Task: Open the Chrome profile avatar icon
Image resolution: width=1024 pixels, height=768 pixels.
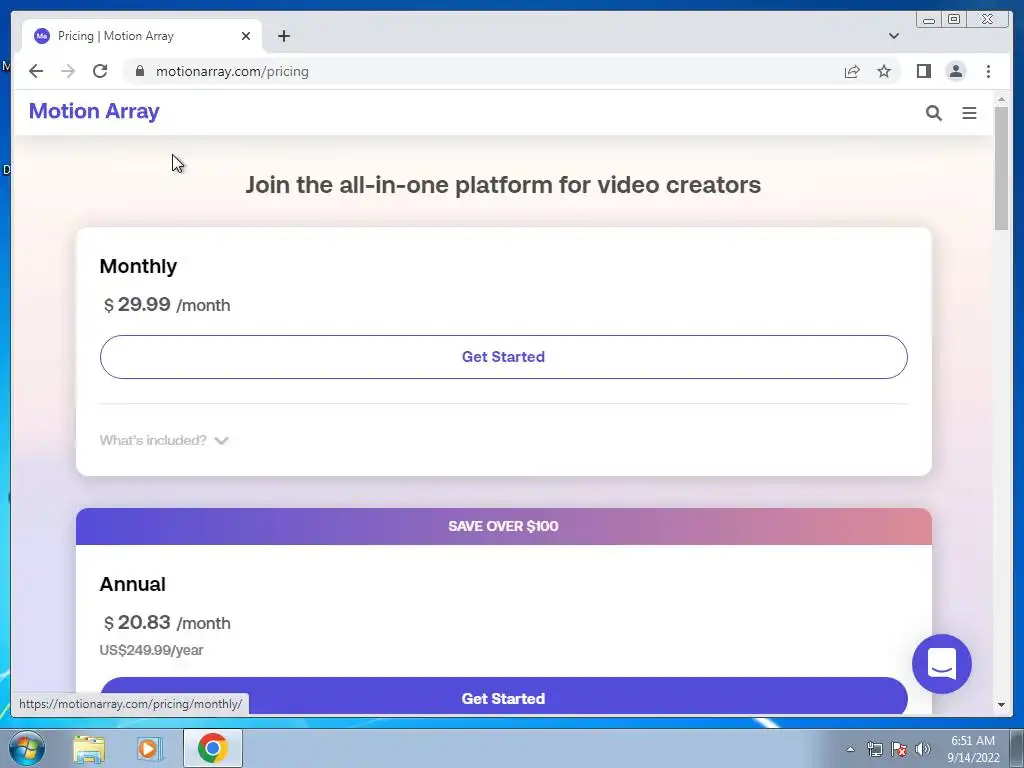Action: point(955,71)
